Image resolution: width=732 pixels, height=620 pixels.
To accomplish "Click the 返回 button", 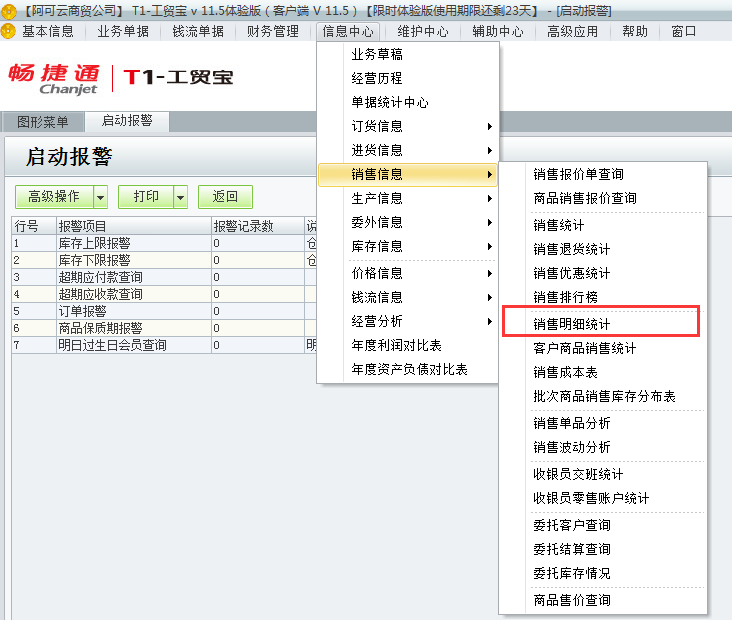I will 225,197.
